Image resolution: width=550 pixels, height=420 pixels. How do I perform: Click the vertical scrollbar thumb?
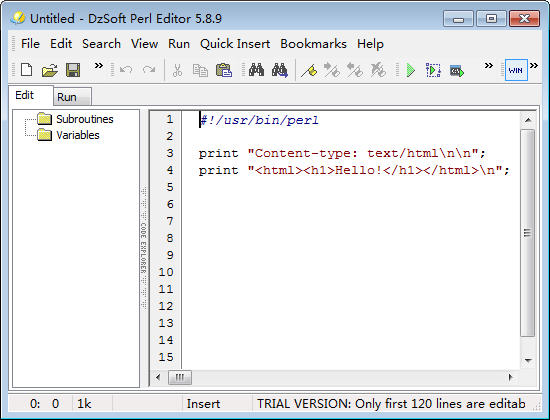click(x=528, y=233)
